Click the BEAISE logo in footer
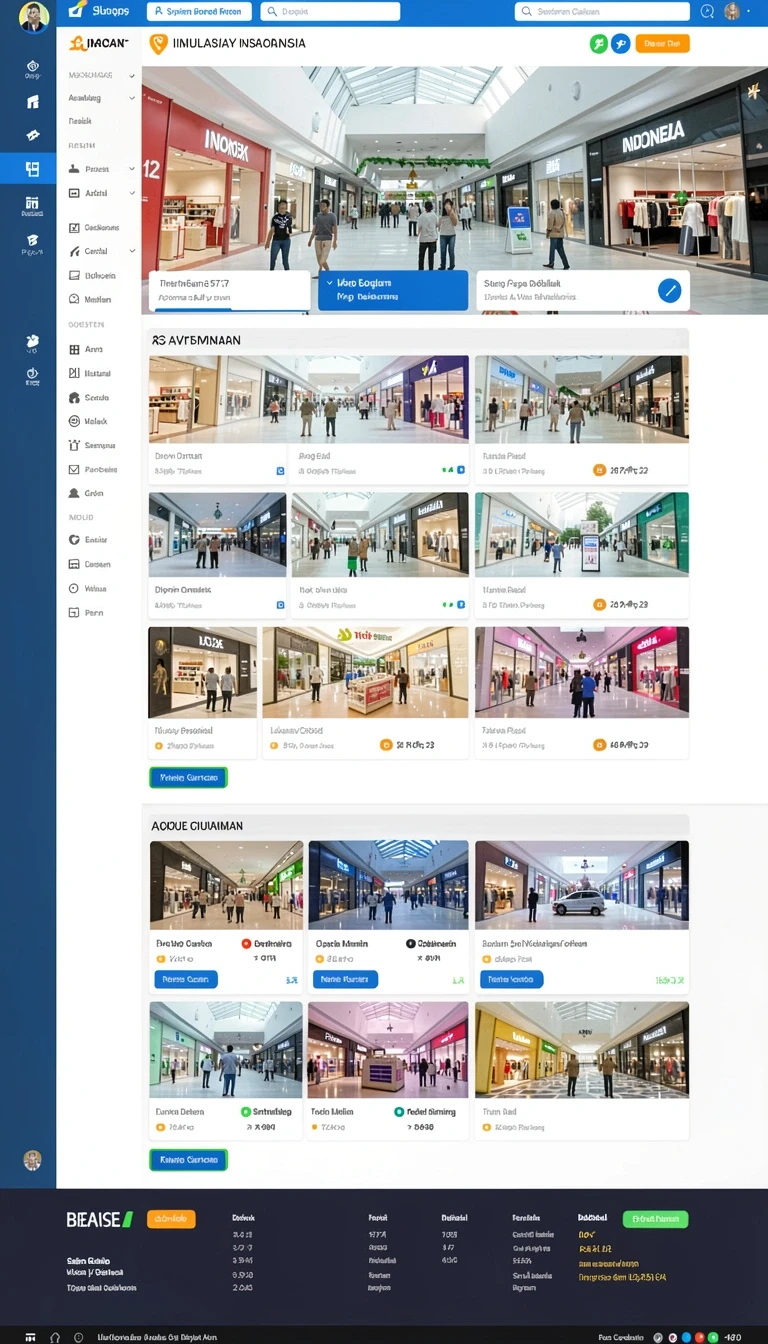The image size is (768, 1344). click(x=99, y=1219)
